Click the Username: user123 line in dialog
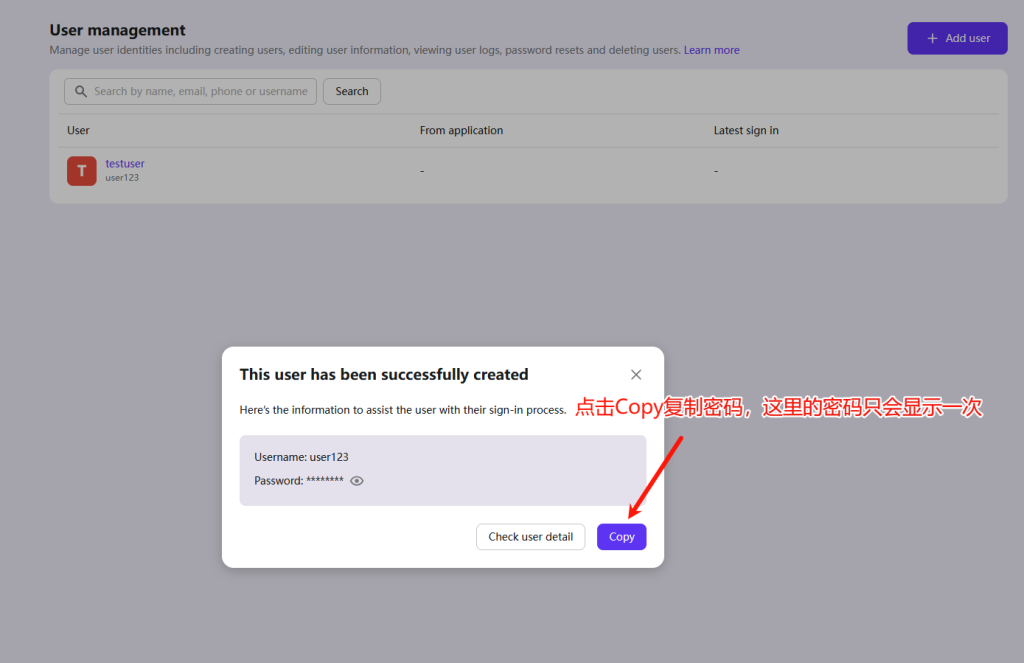Viewport: 1024px width, 663px height. (x=301, y=457)
